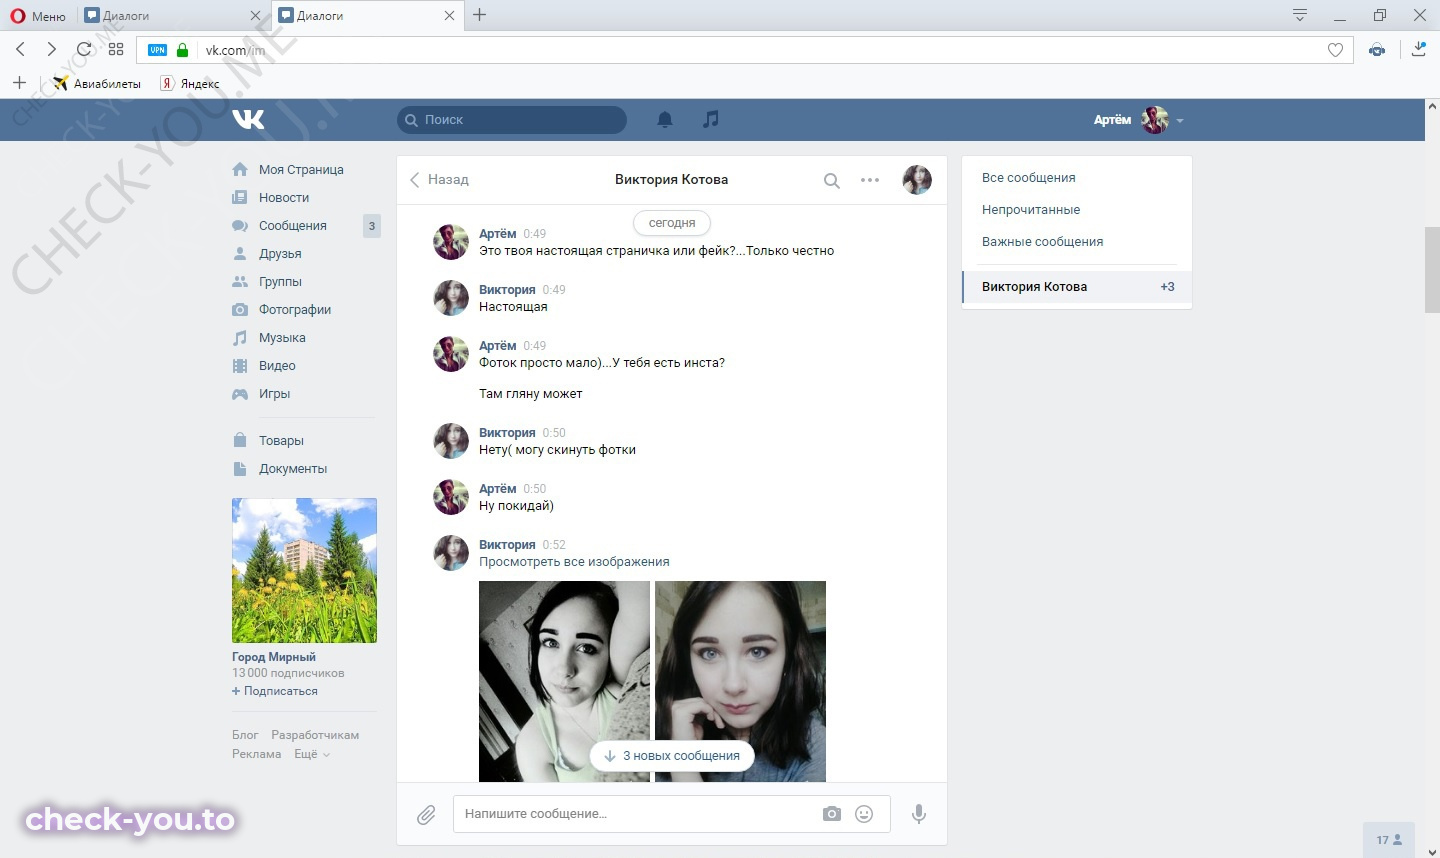The image size is (1440, 858).
Task: Click the VPN badge in address bar
Action: click(158, 50)
